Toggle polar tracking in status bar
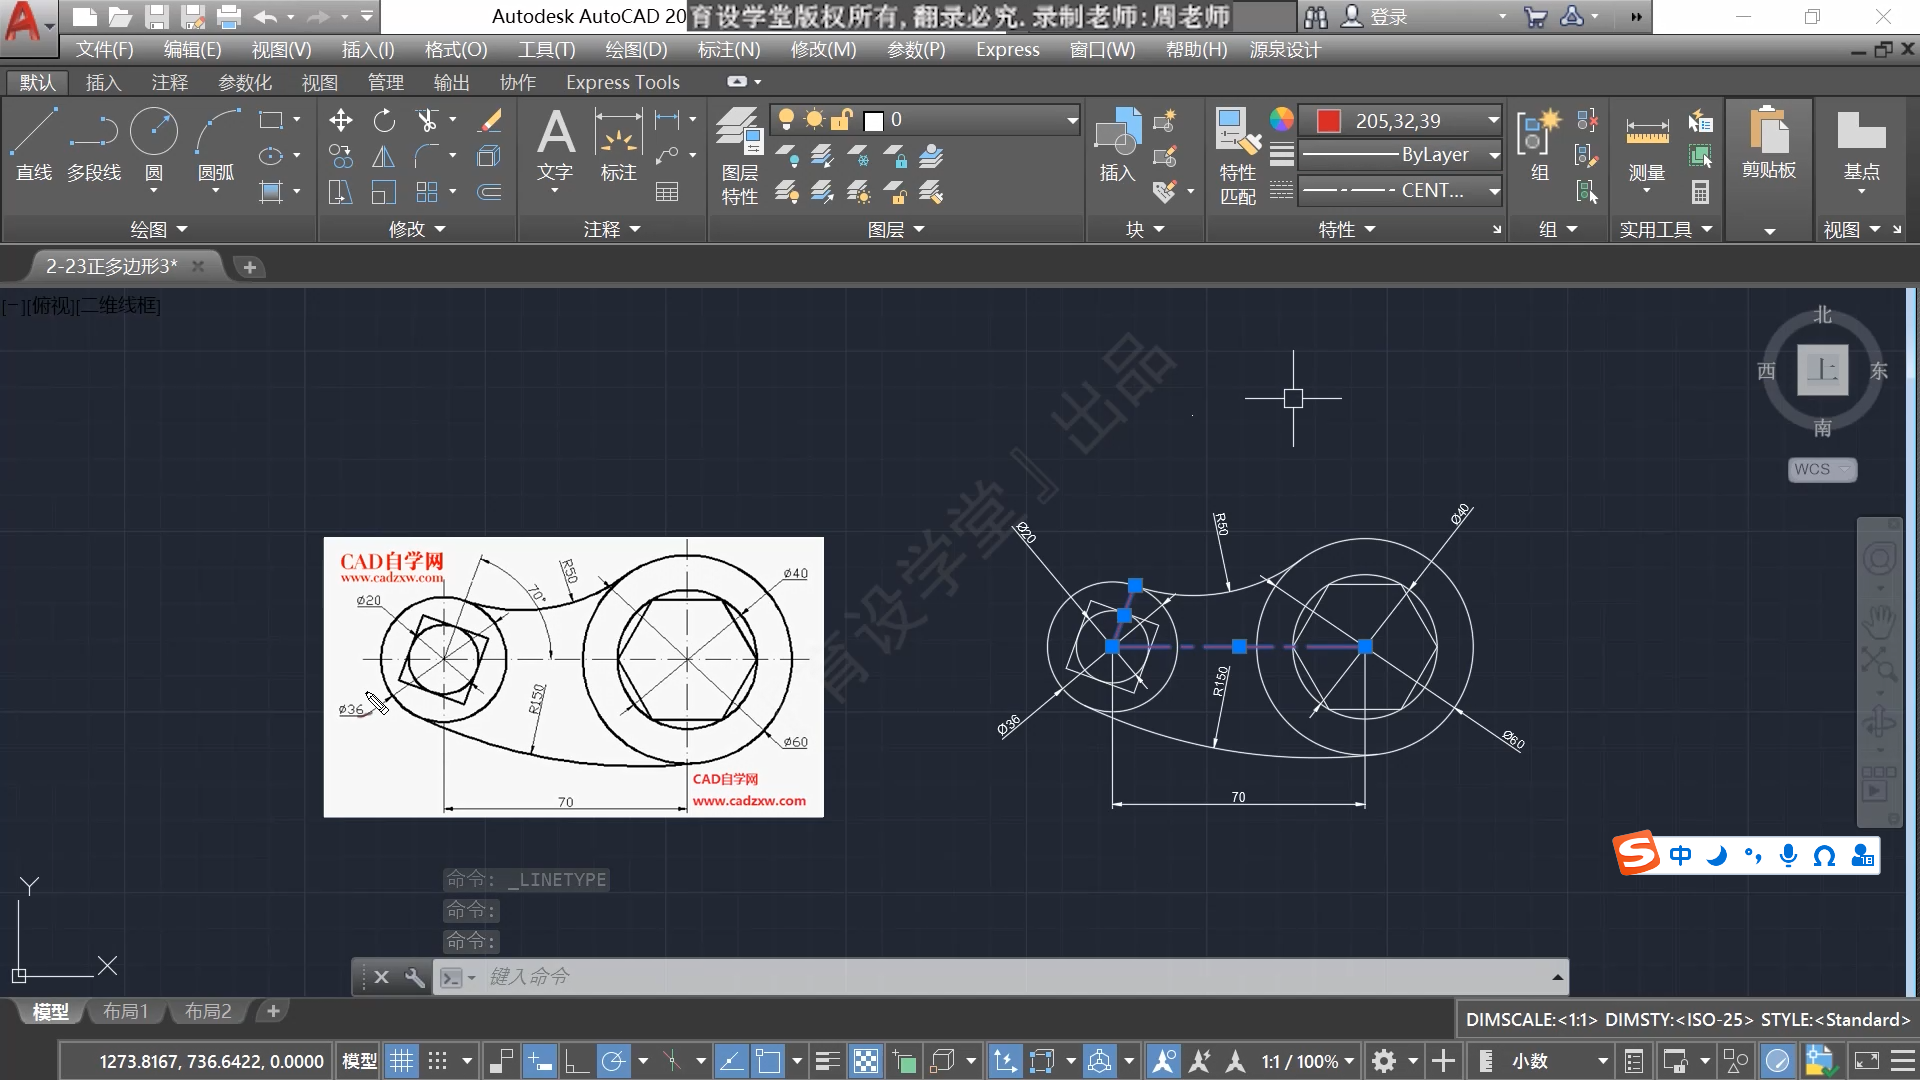The height and width of the screenshot is (1080, 1920). (614, 1061)
